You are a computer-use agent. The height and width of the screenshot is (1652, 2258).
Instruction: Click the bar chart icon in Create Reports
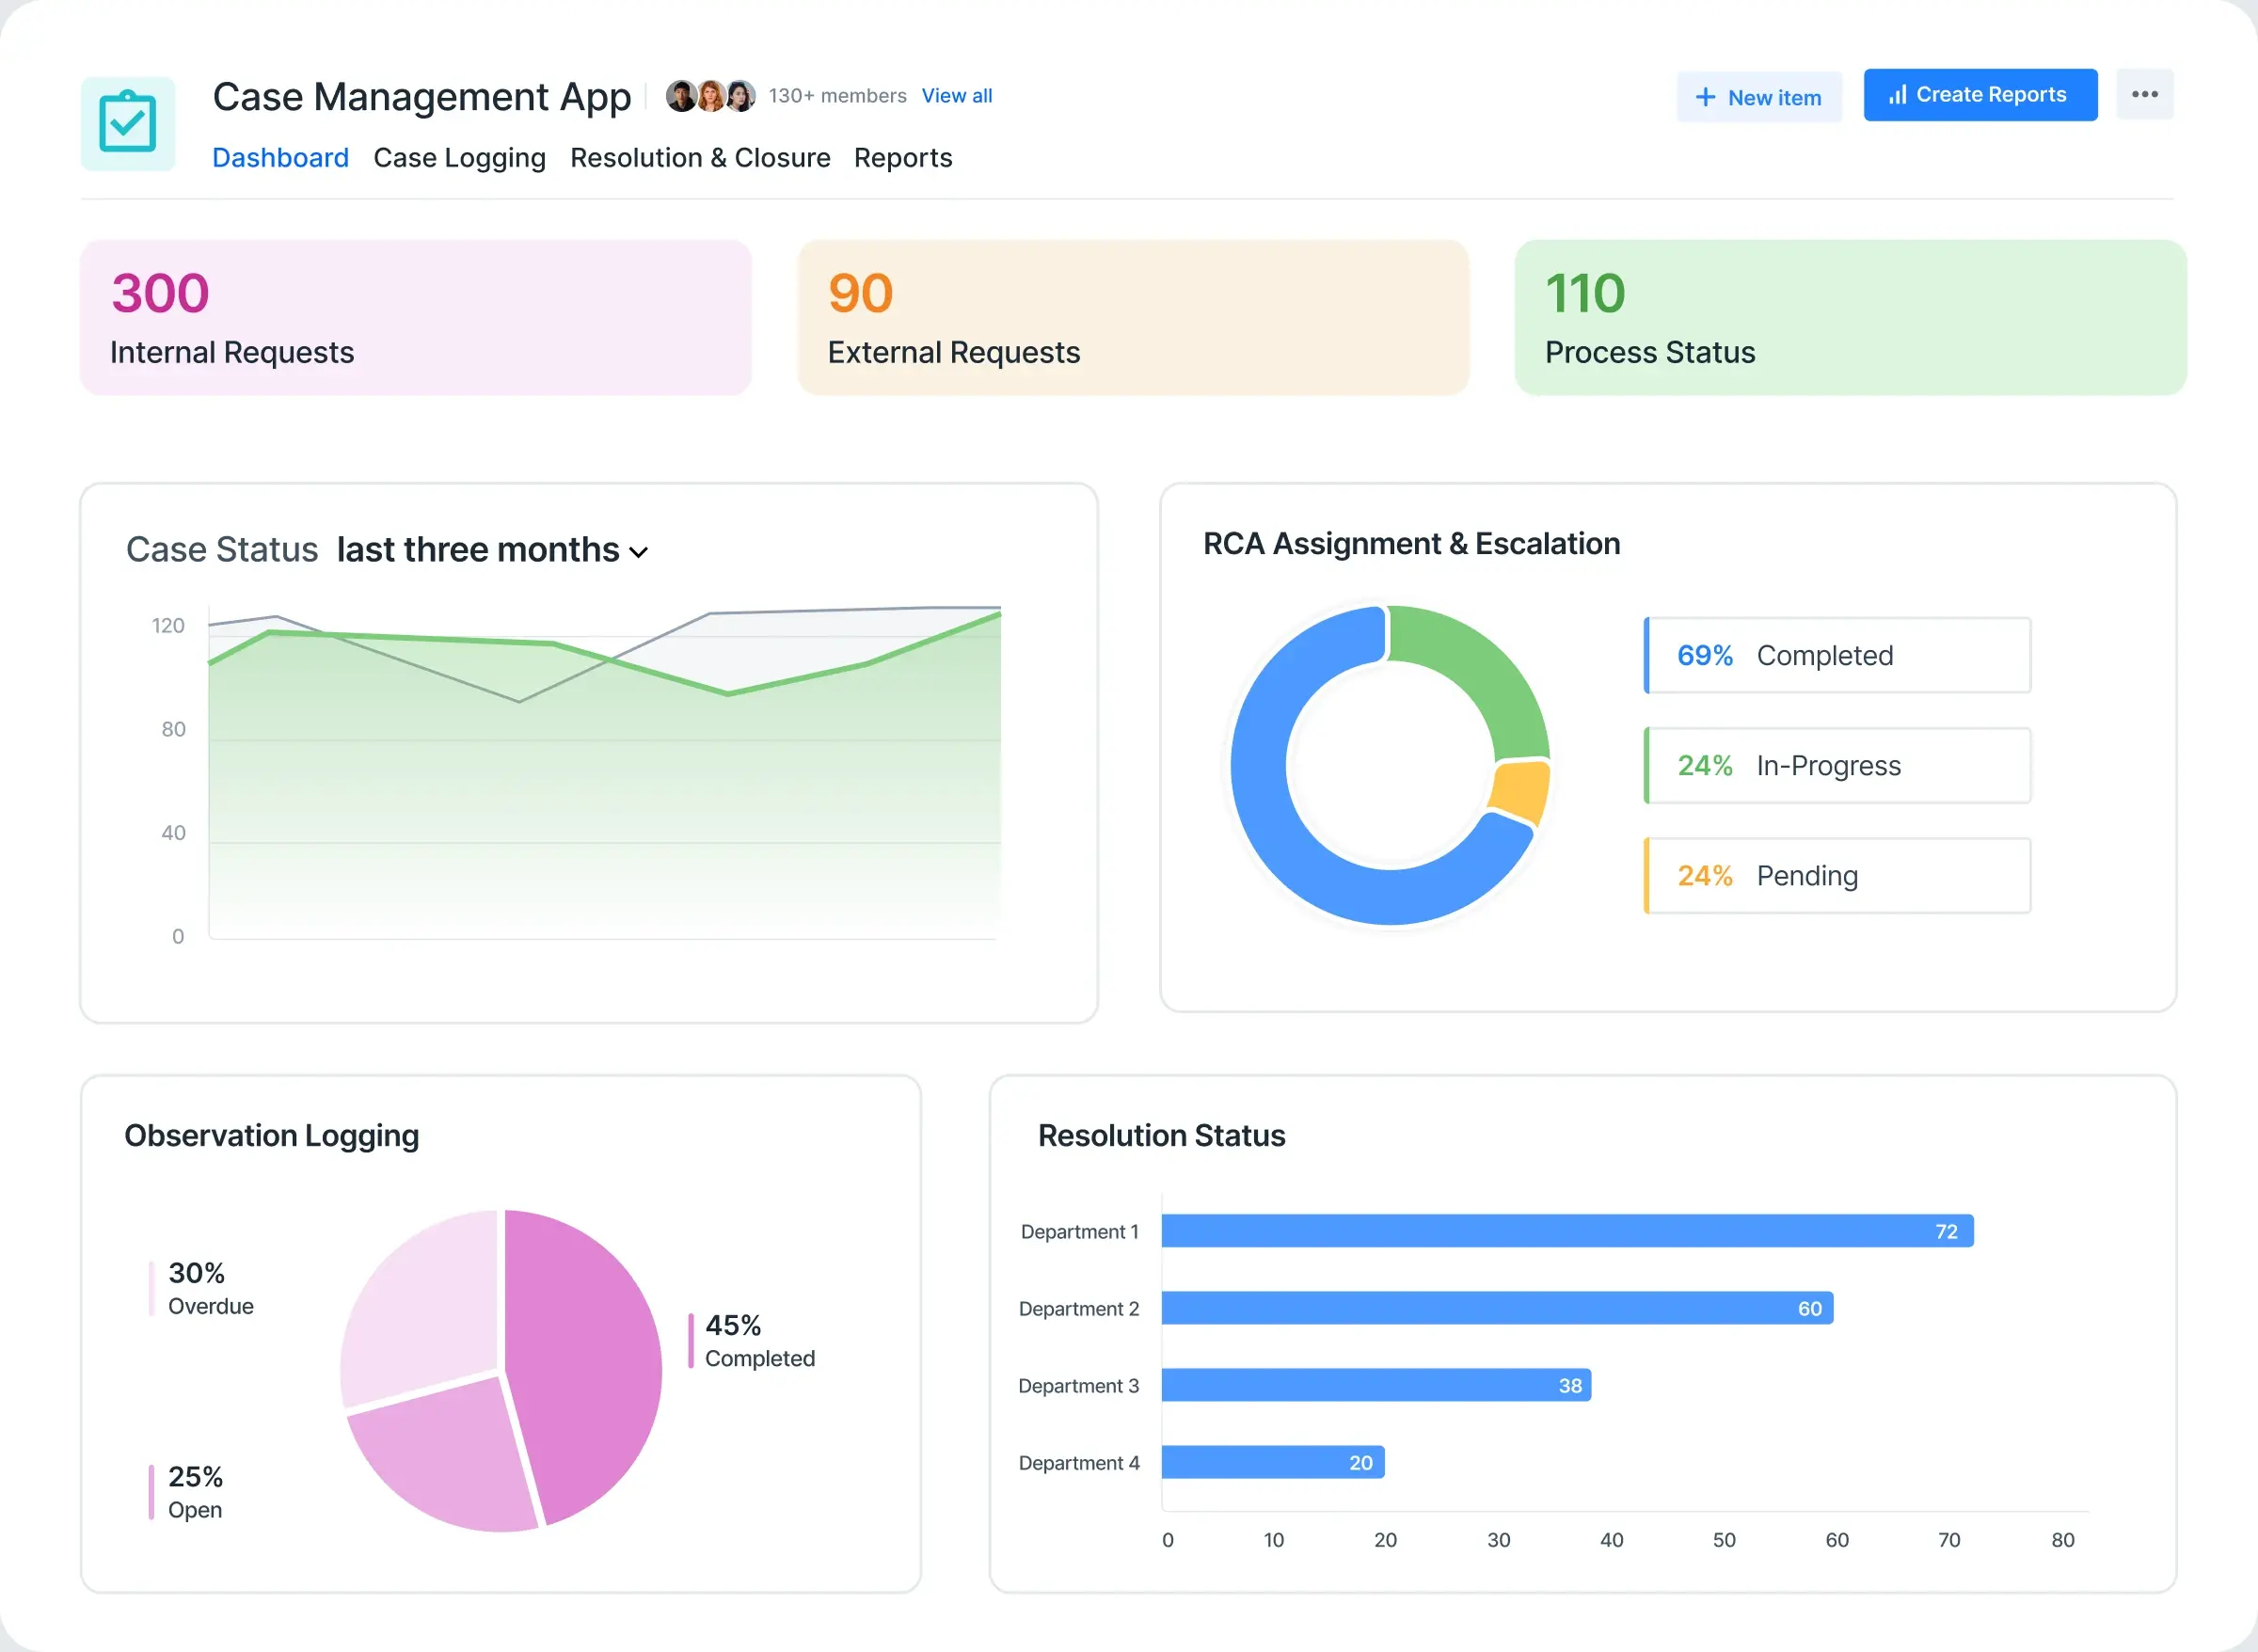click(x=1896, y=95)
